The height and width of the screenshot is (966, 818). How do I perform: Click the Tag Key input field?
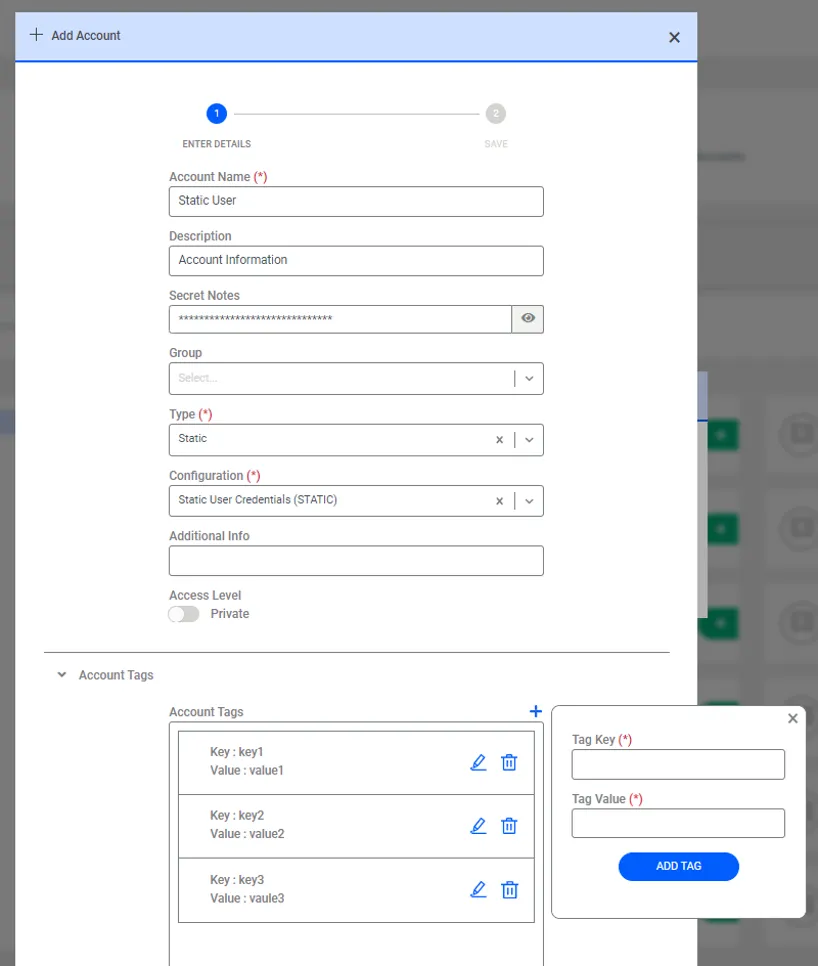coord(678,765)
